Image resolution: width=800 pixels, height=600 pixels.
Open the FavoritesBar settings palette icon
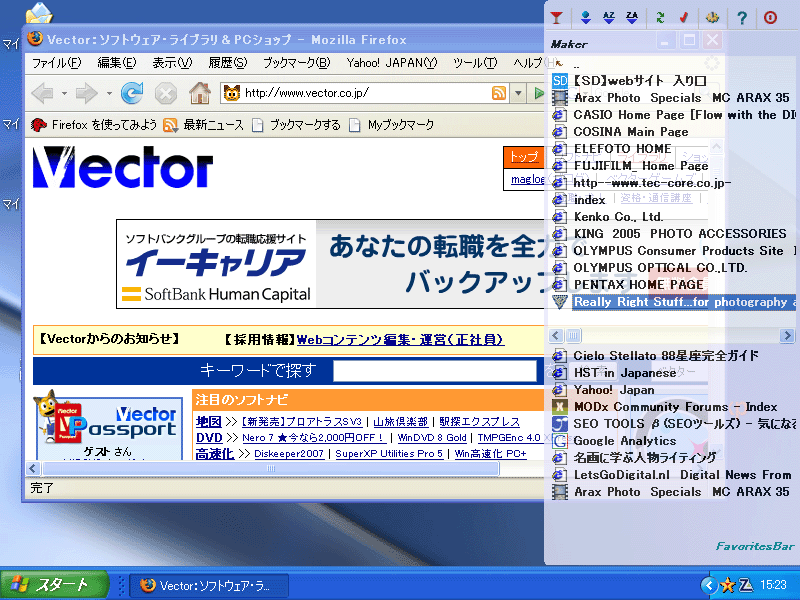click(712, 18)
